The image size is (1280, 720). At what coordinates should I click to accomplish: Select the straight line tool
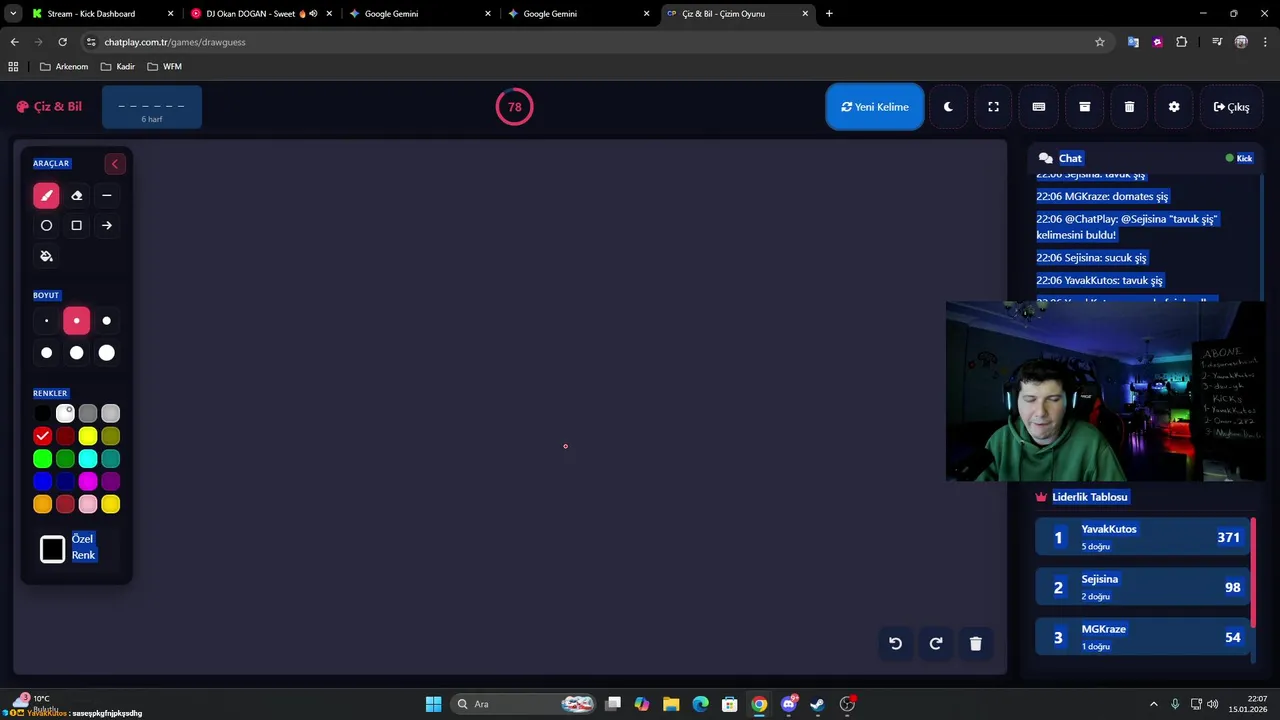coord(107,195)
